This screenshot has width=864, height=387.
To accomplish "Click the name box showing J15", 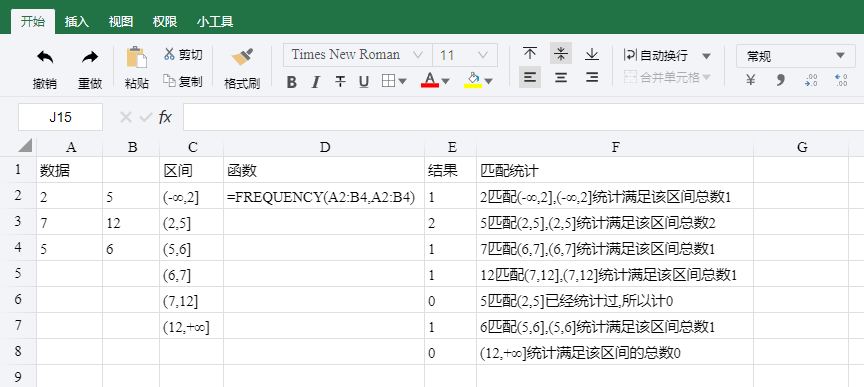I will [60, 117].
